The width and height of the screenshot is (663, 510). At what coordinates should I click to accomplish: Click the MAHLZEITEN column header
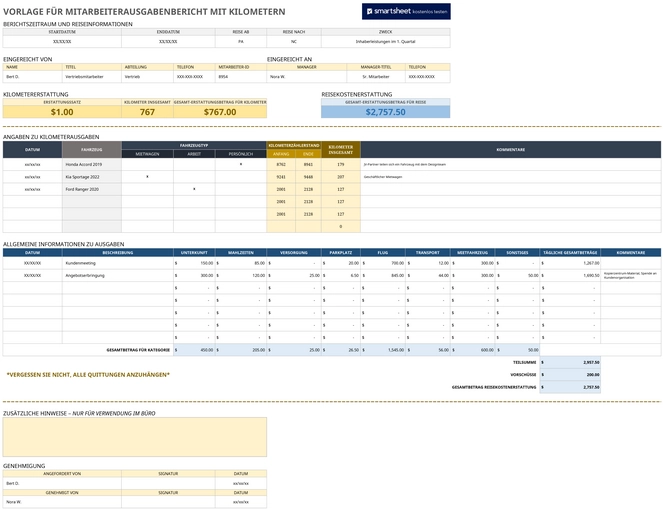tap(241, 252)
